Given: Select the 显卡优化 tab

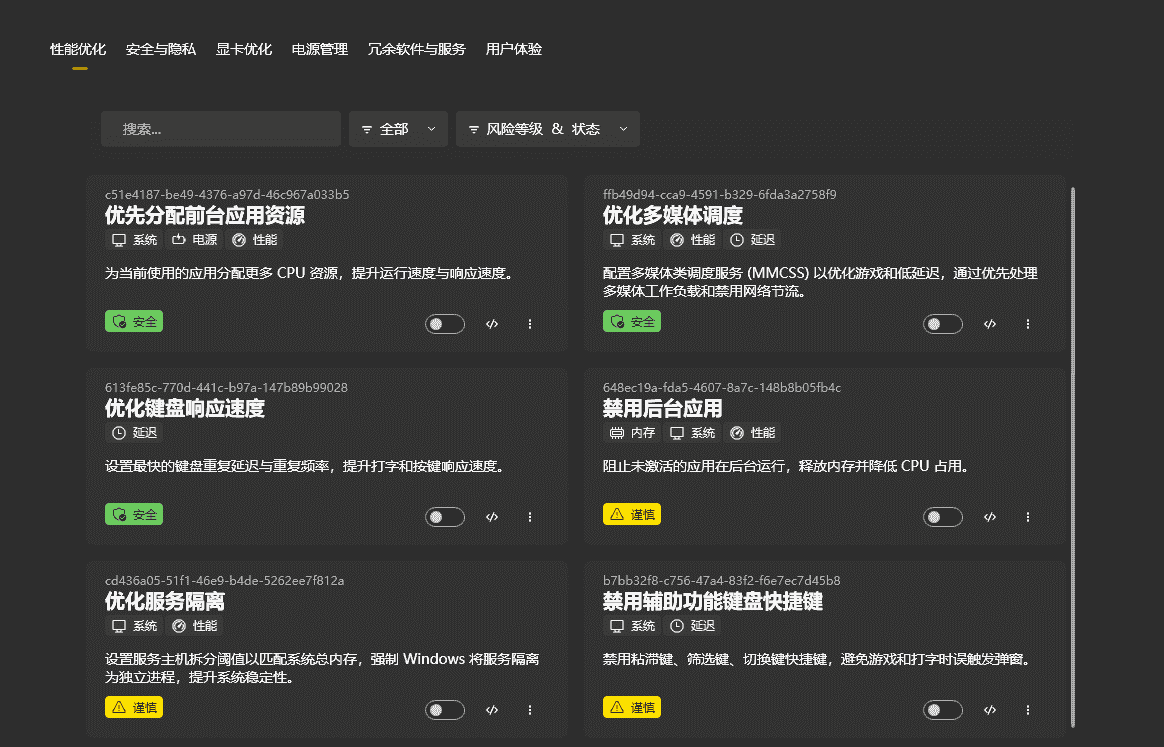Looking at the screenshot, I should point(243,50).
